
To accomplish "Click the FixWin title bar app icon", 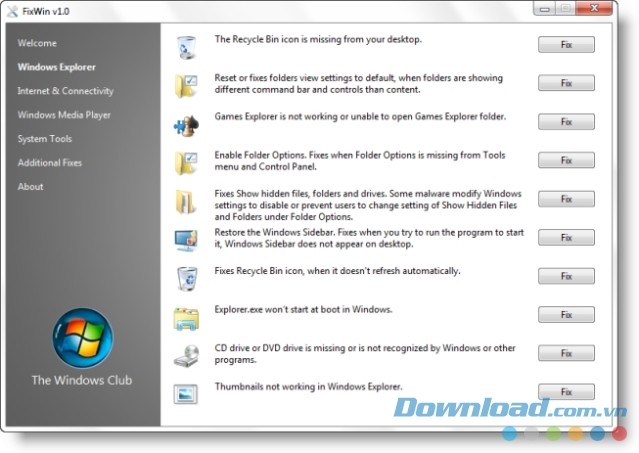I will (x=13, y=11).
